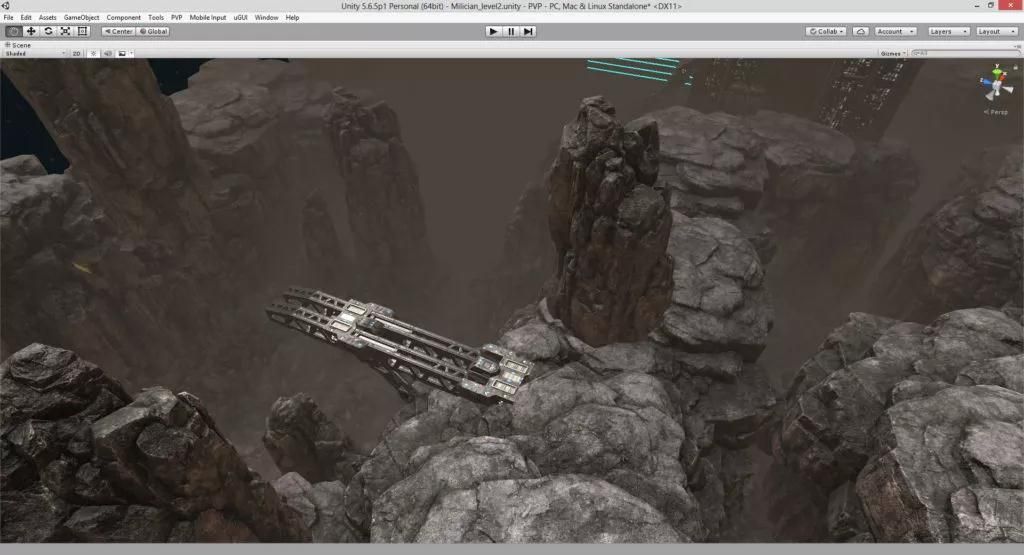1024x555 pixels.
Task: Toggle scene lighting on or off
Action: (x=93, y=53)
